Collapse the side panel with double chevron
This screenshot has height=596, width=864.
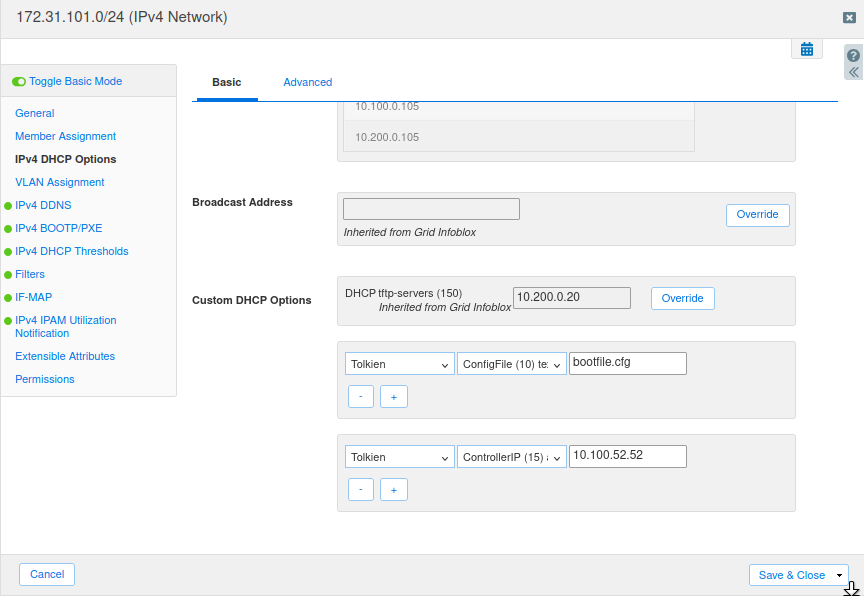click(x=853, y=72)
